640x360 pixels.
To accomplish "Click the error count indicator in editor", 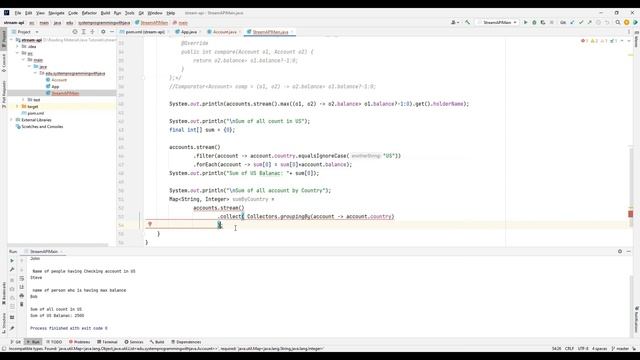I will [x=584, y=41].
